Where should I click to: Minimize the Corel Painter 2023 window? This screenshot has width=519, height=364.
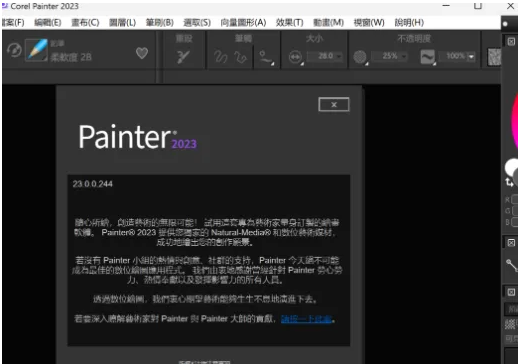click(x=446, y=6)
